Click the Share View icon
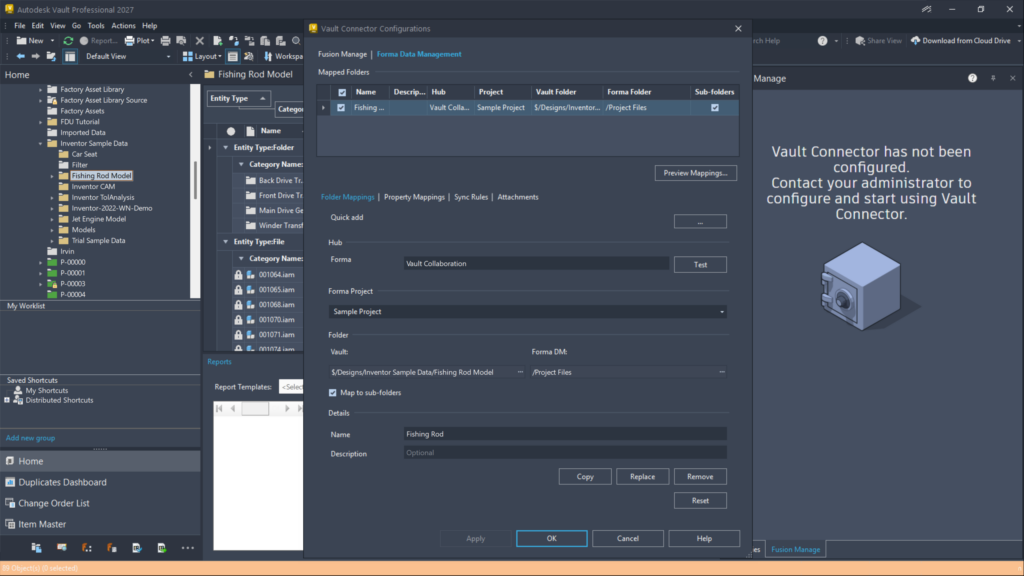The image size is (1024, 576). coord(860,40)
